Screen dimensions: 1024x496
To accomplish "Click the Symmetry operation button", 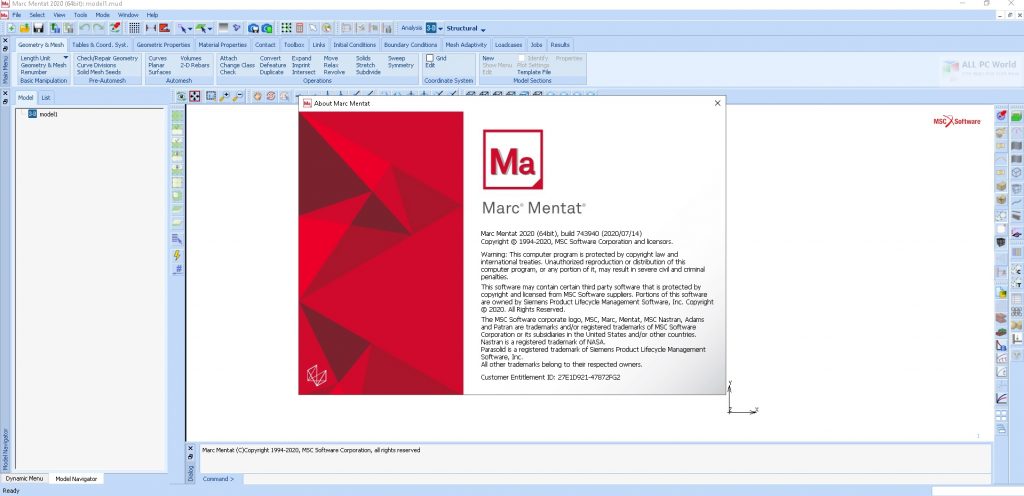I will point(400,65).
